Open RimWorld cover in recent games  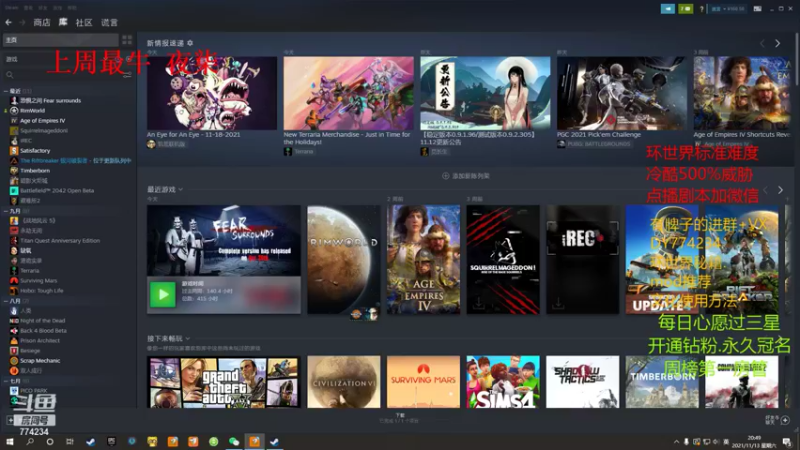coord(343,259)
